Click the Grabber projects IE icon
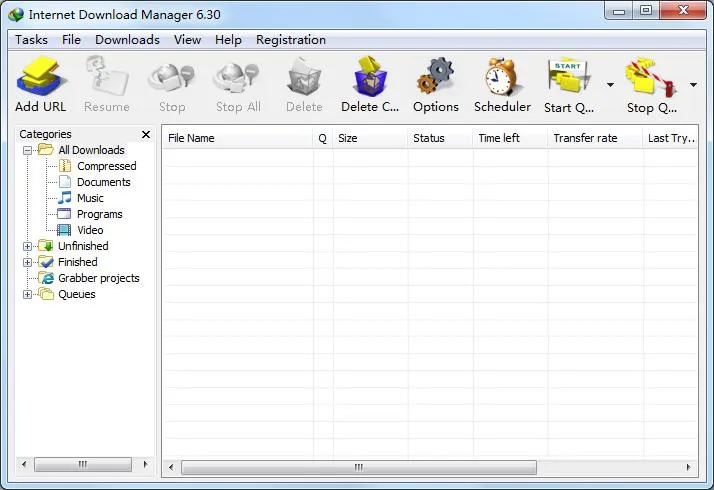The height and width of the screenshot is (490, 714). 46,278
